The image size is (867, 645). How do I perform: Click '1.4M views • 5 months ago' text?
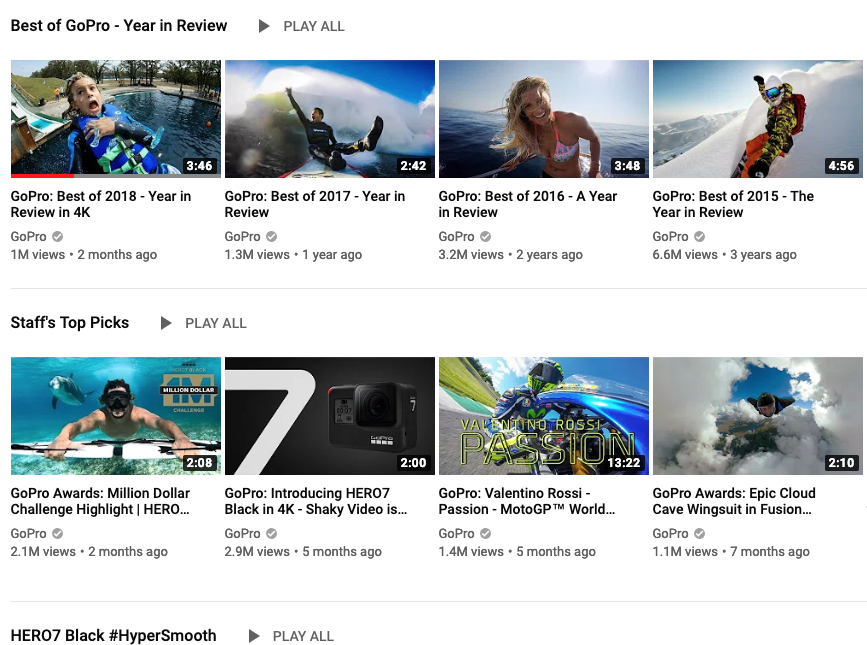pos(517,552)
